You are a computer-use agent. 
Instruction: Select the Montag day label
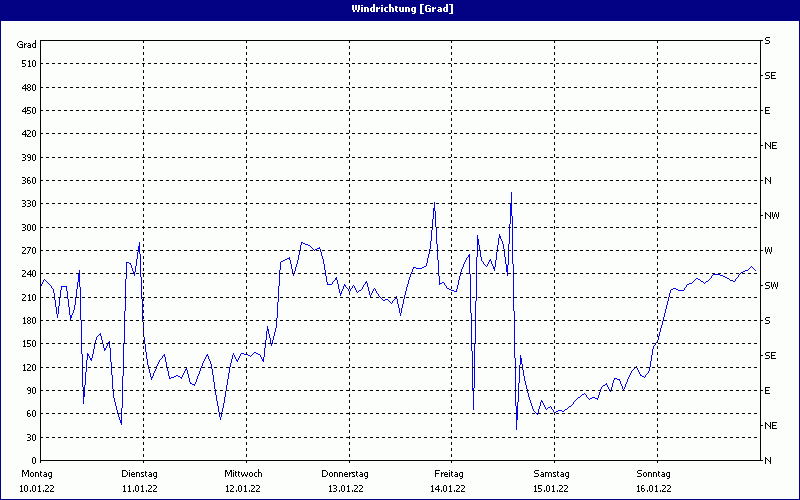coord(36,473)
